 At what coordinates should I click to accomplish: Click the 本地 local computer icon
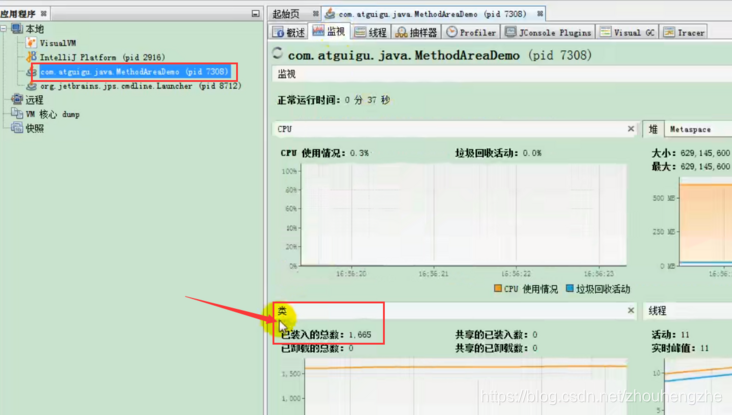[17, 28]
